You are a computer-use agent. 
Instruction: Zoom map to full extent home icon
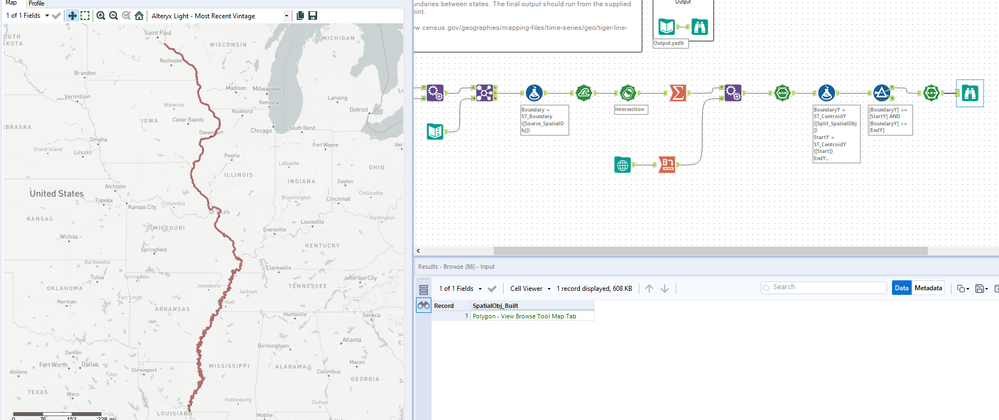pyautogui.click(x=139, y=15)
